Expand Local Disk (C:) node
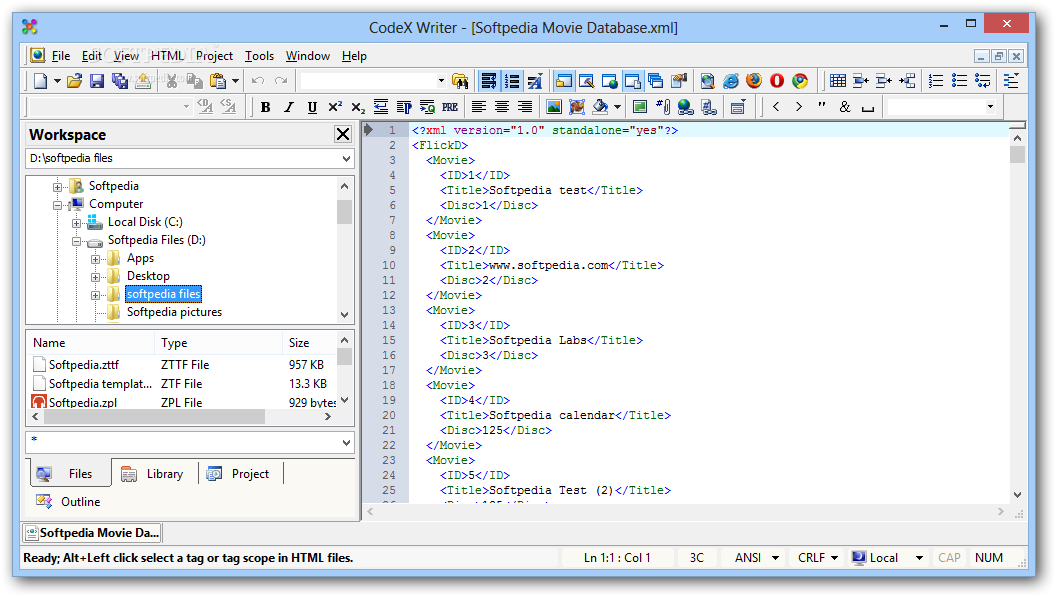This screenshot has height=597, width=1056. pos(76,223)
